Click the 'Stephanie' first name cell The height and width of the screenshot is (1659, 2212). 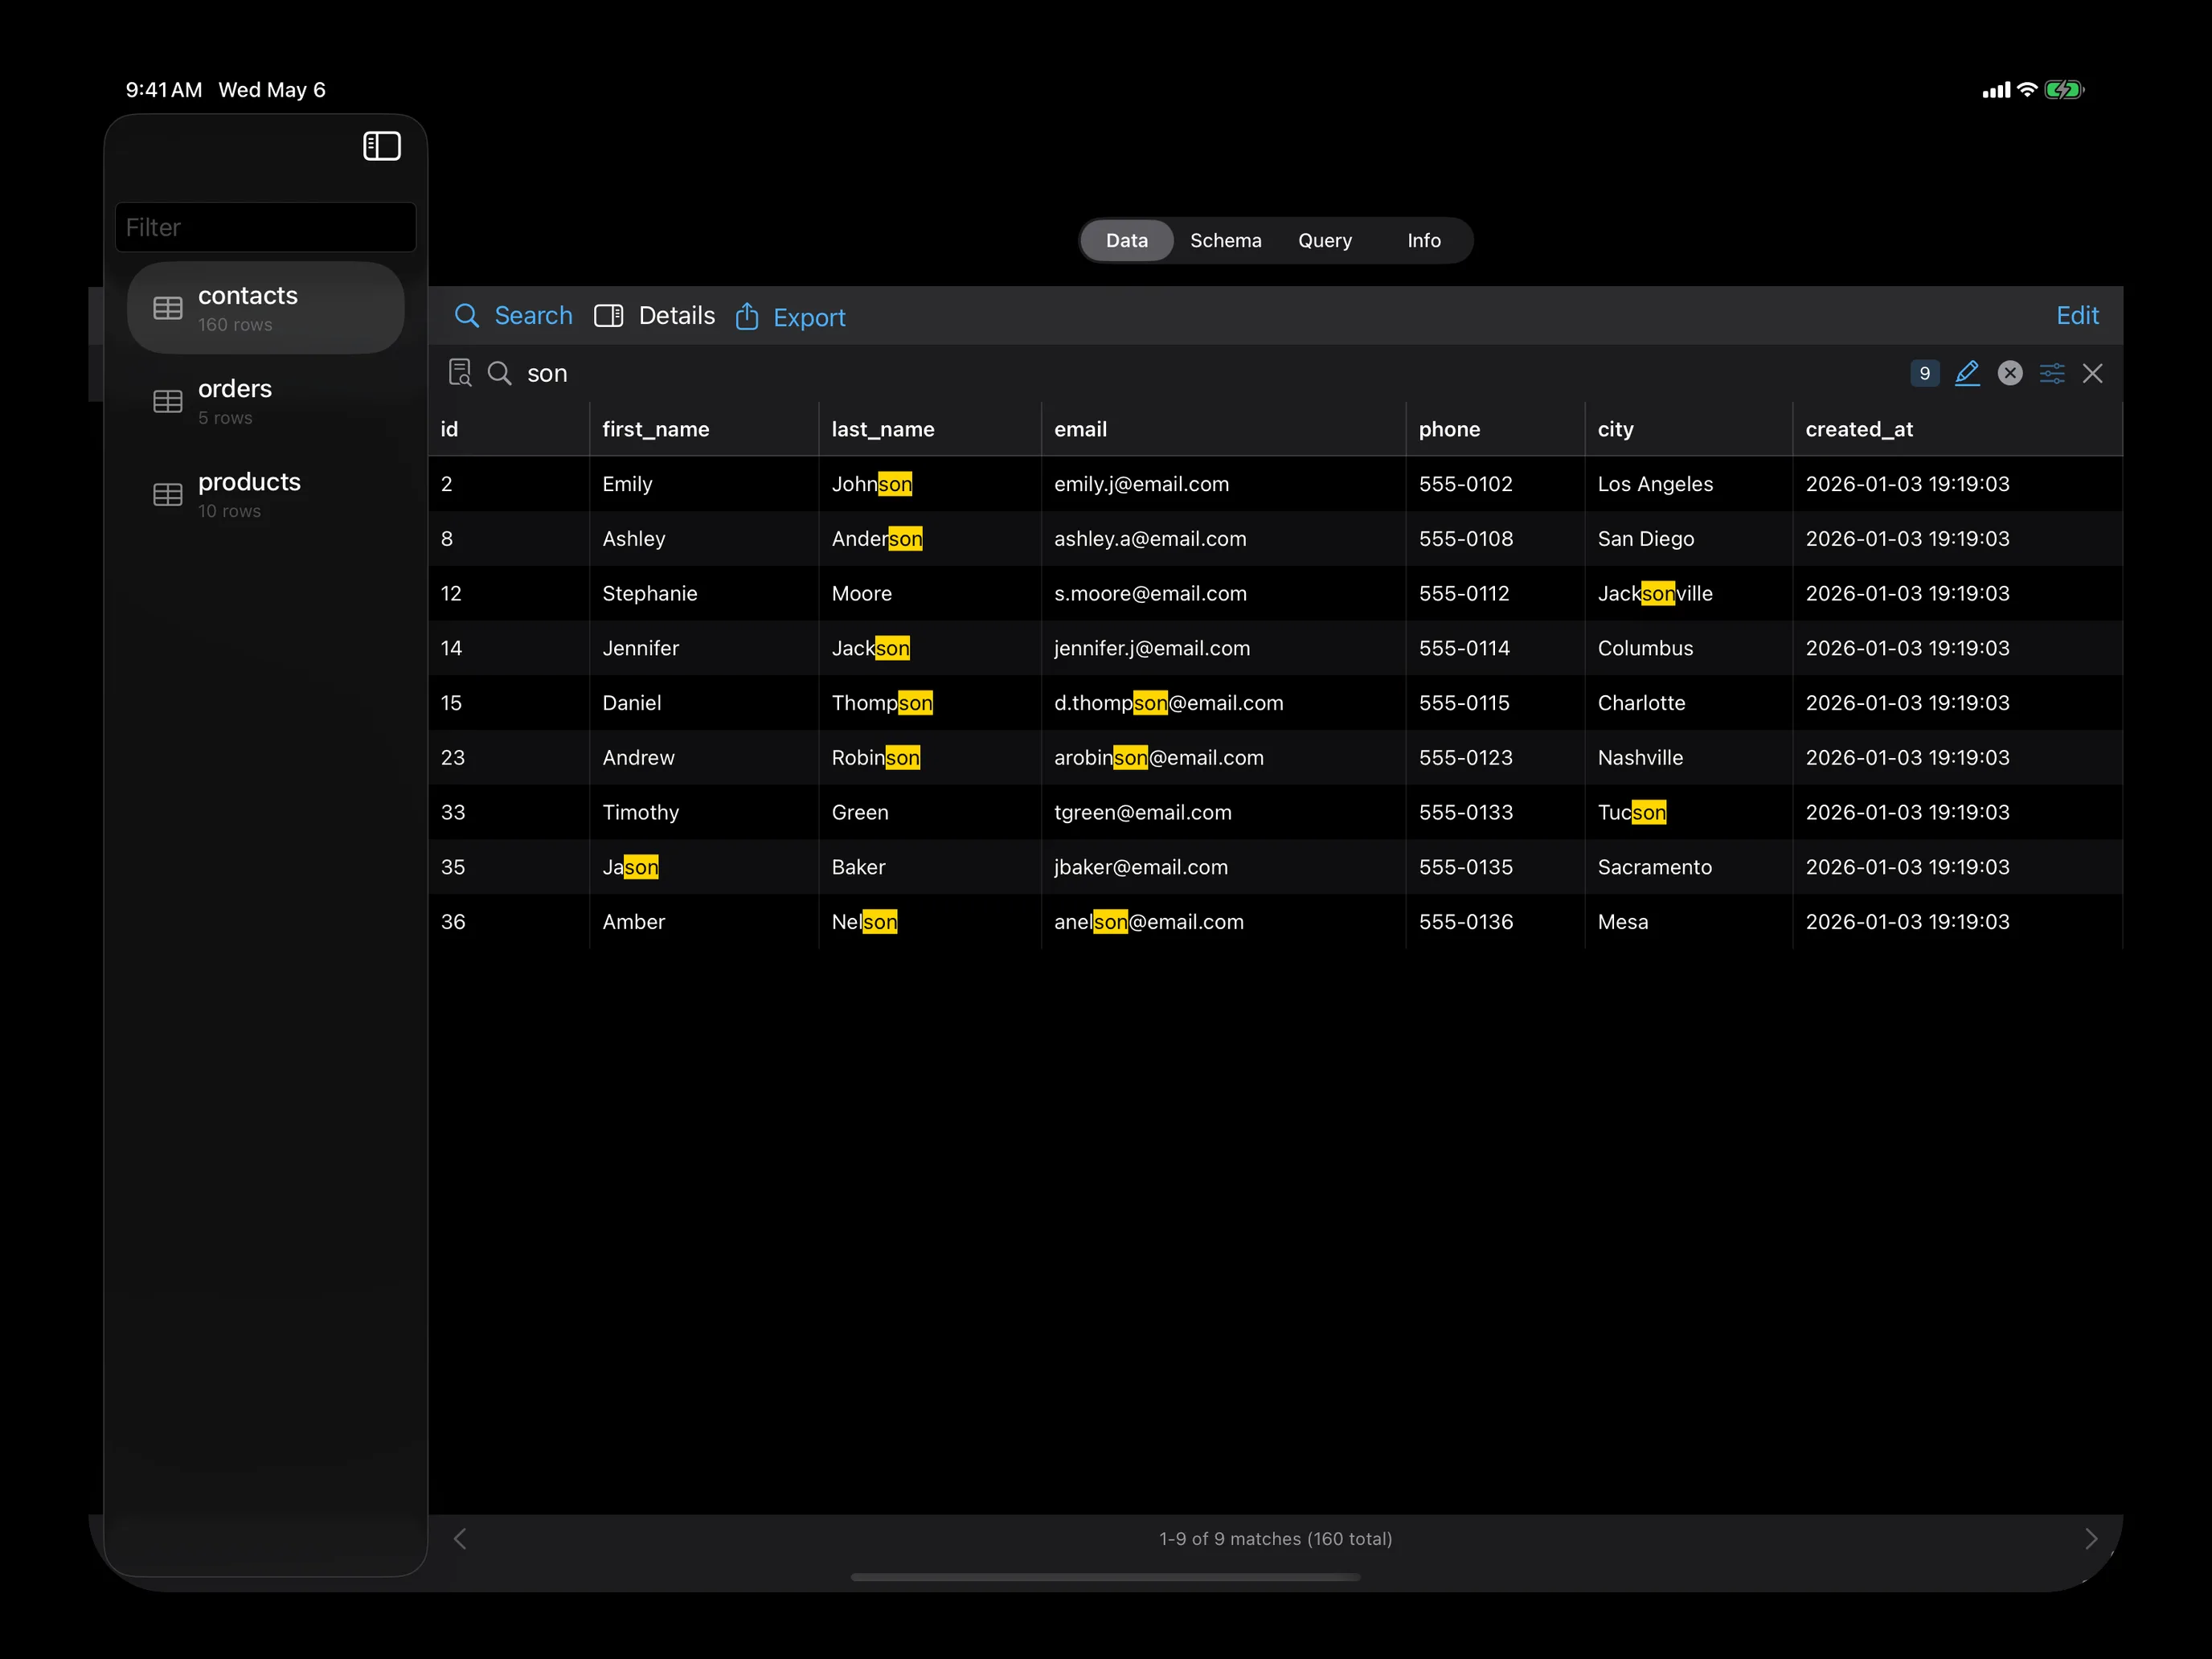pos(704,594)
